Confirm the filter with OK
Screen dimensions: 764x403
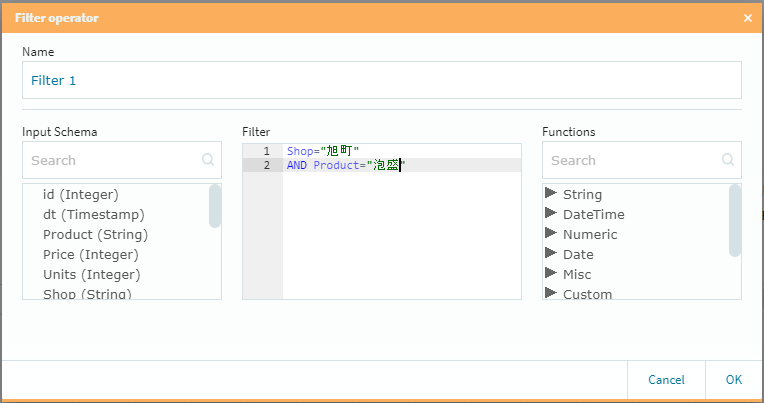734,380
